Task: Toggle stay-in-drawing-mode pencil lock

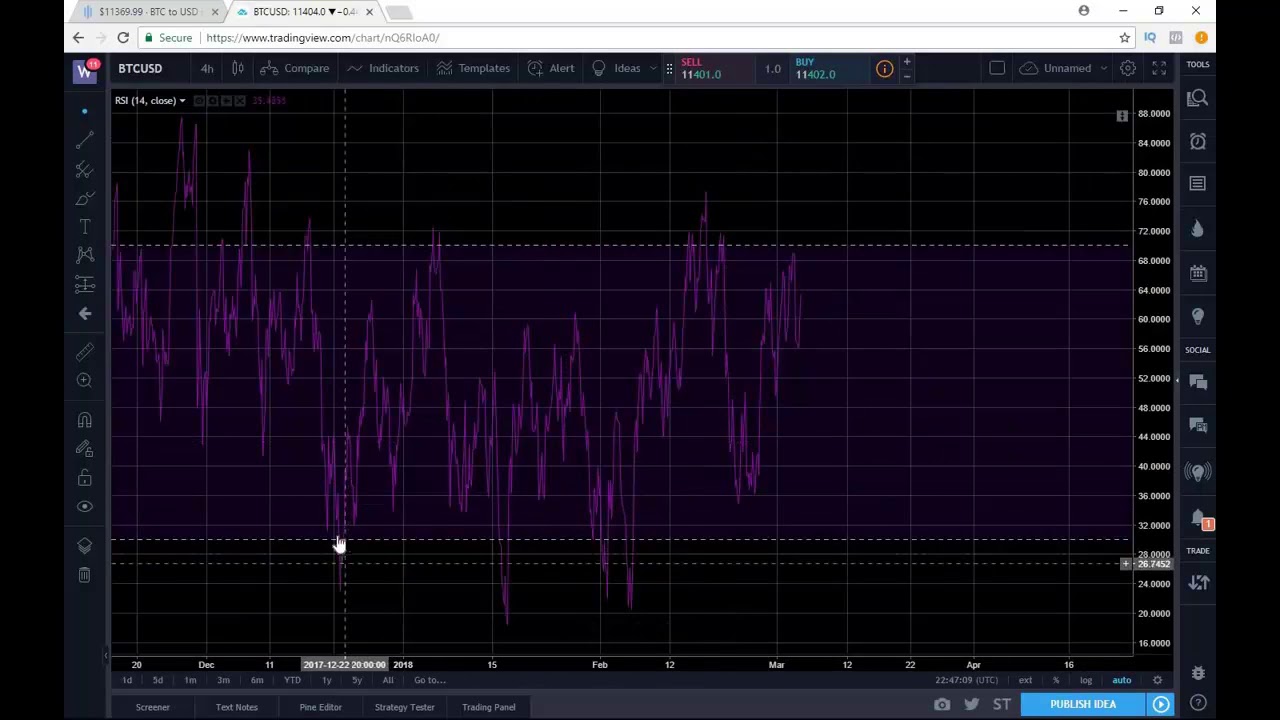Action: tap(85, 449)
